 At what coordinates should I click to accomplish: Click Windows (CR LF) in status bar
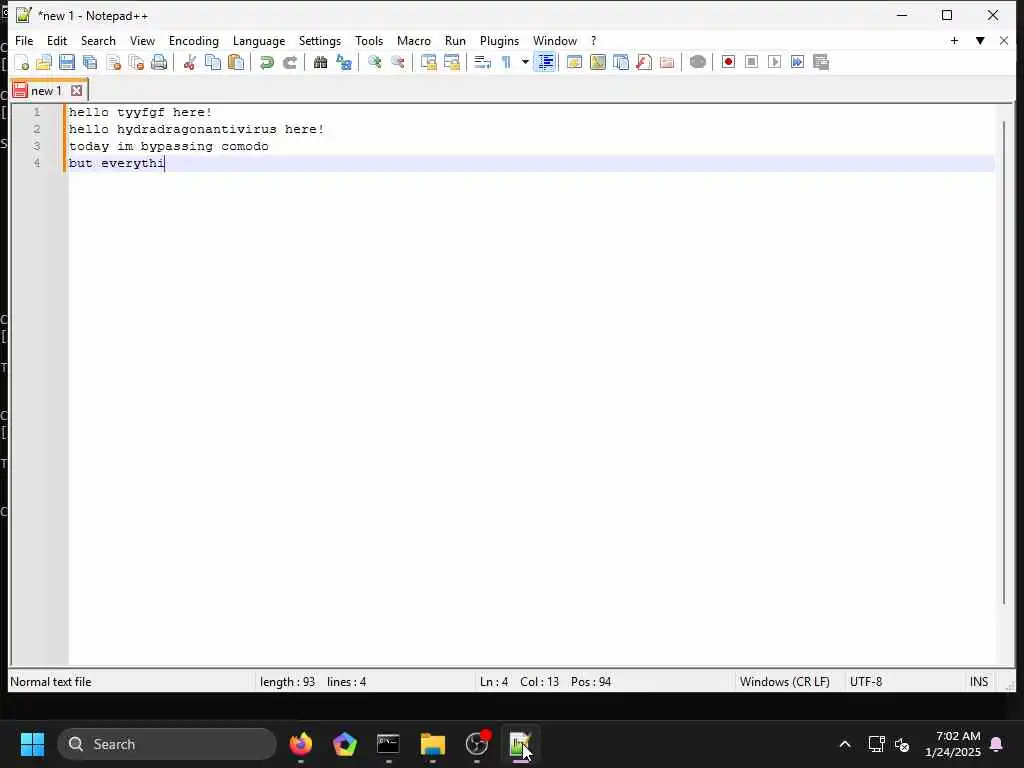tap(784, 682)
